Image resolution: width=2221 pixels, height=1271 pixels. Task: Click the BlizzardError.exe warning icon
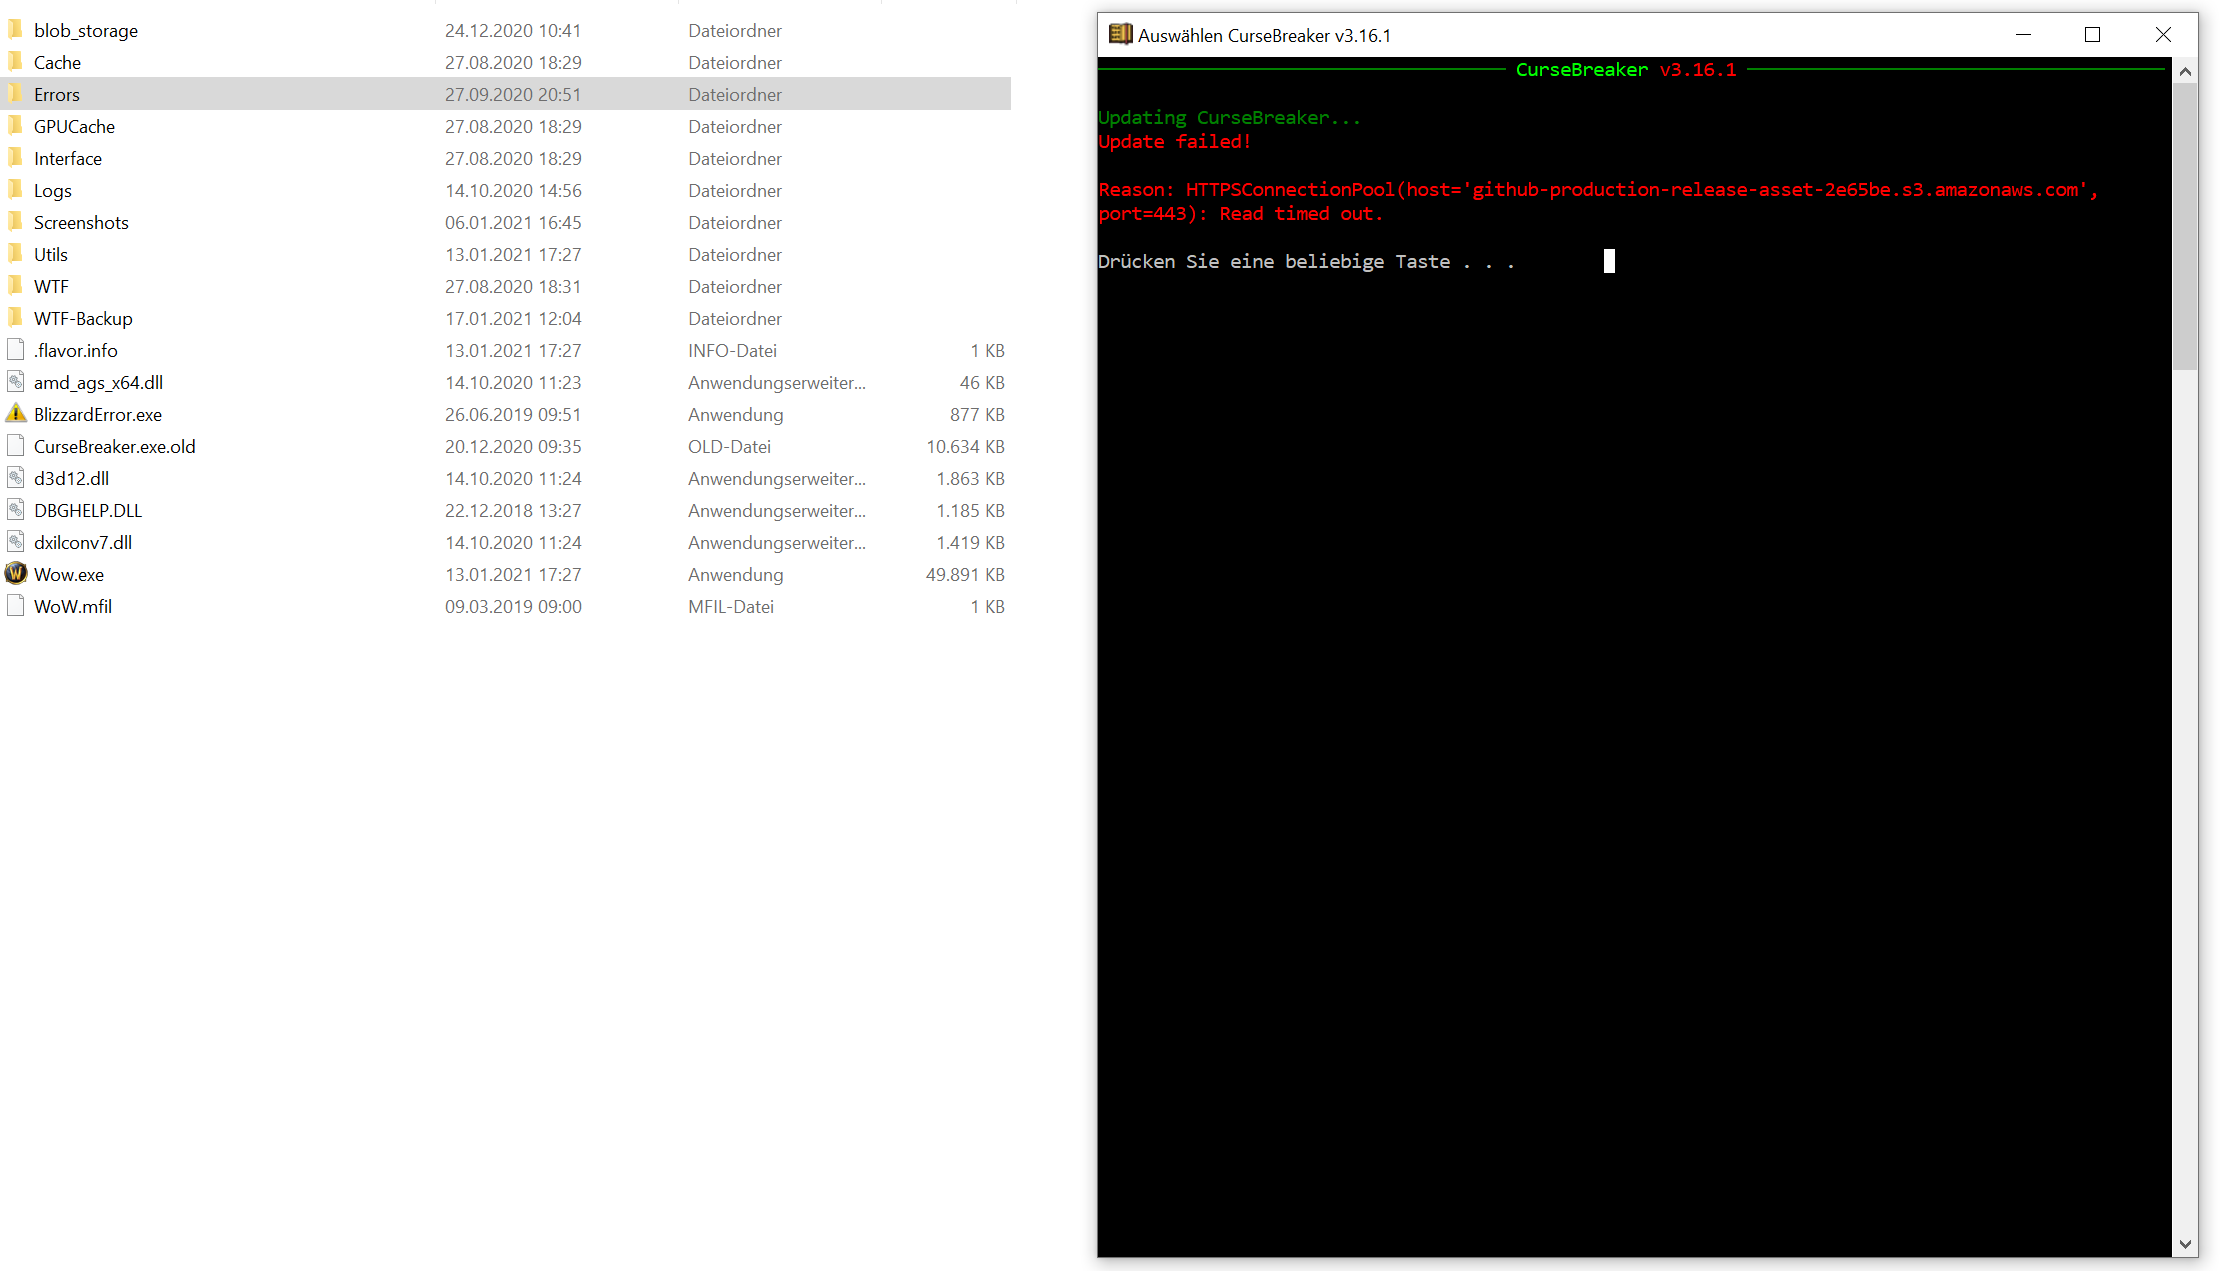tap(16, 413)
